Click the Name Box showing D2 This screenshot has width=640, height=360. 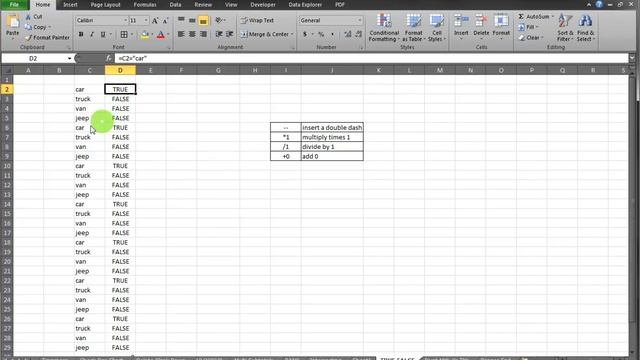(33, 59)
